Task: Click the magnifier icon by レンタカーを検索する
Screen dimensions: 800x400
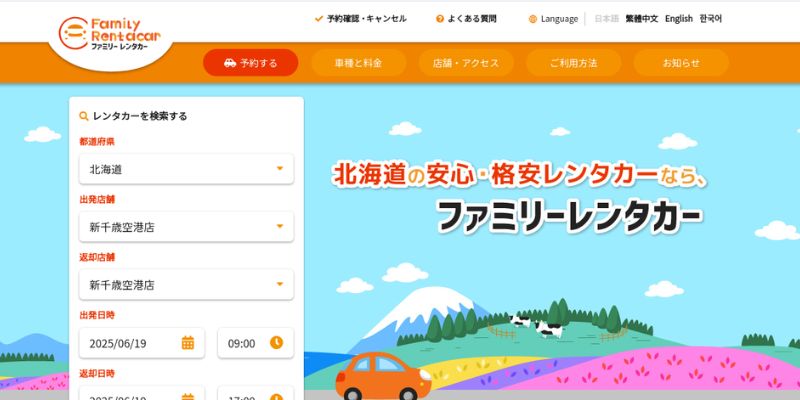Action: coord(84,116)
